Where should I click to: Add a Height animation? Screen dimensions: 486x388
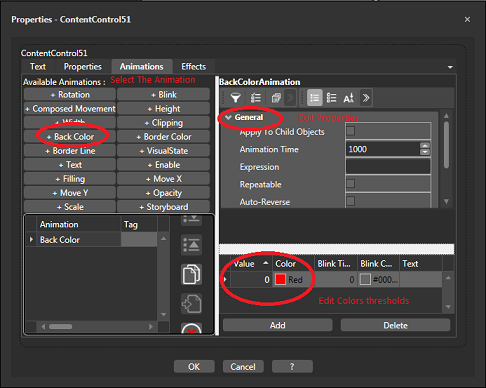coord(163,109)
